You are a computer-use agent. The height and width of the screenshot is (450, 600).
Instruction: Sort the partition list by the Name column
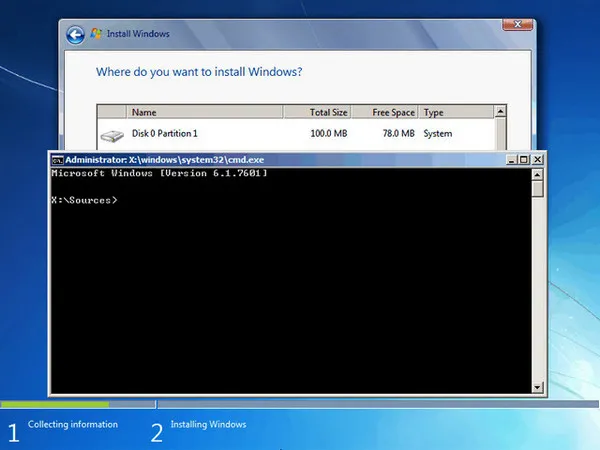click(205, 112)
